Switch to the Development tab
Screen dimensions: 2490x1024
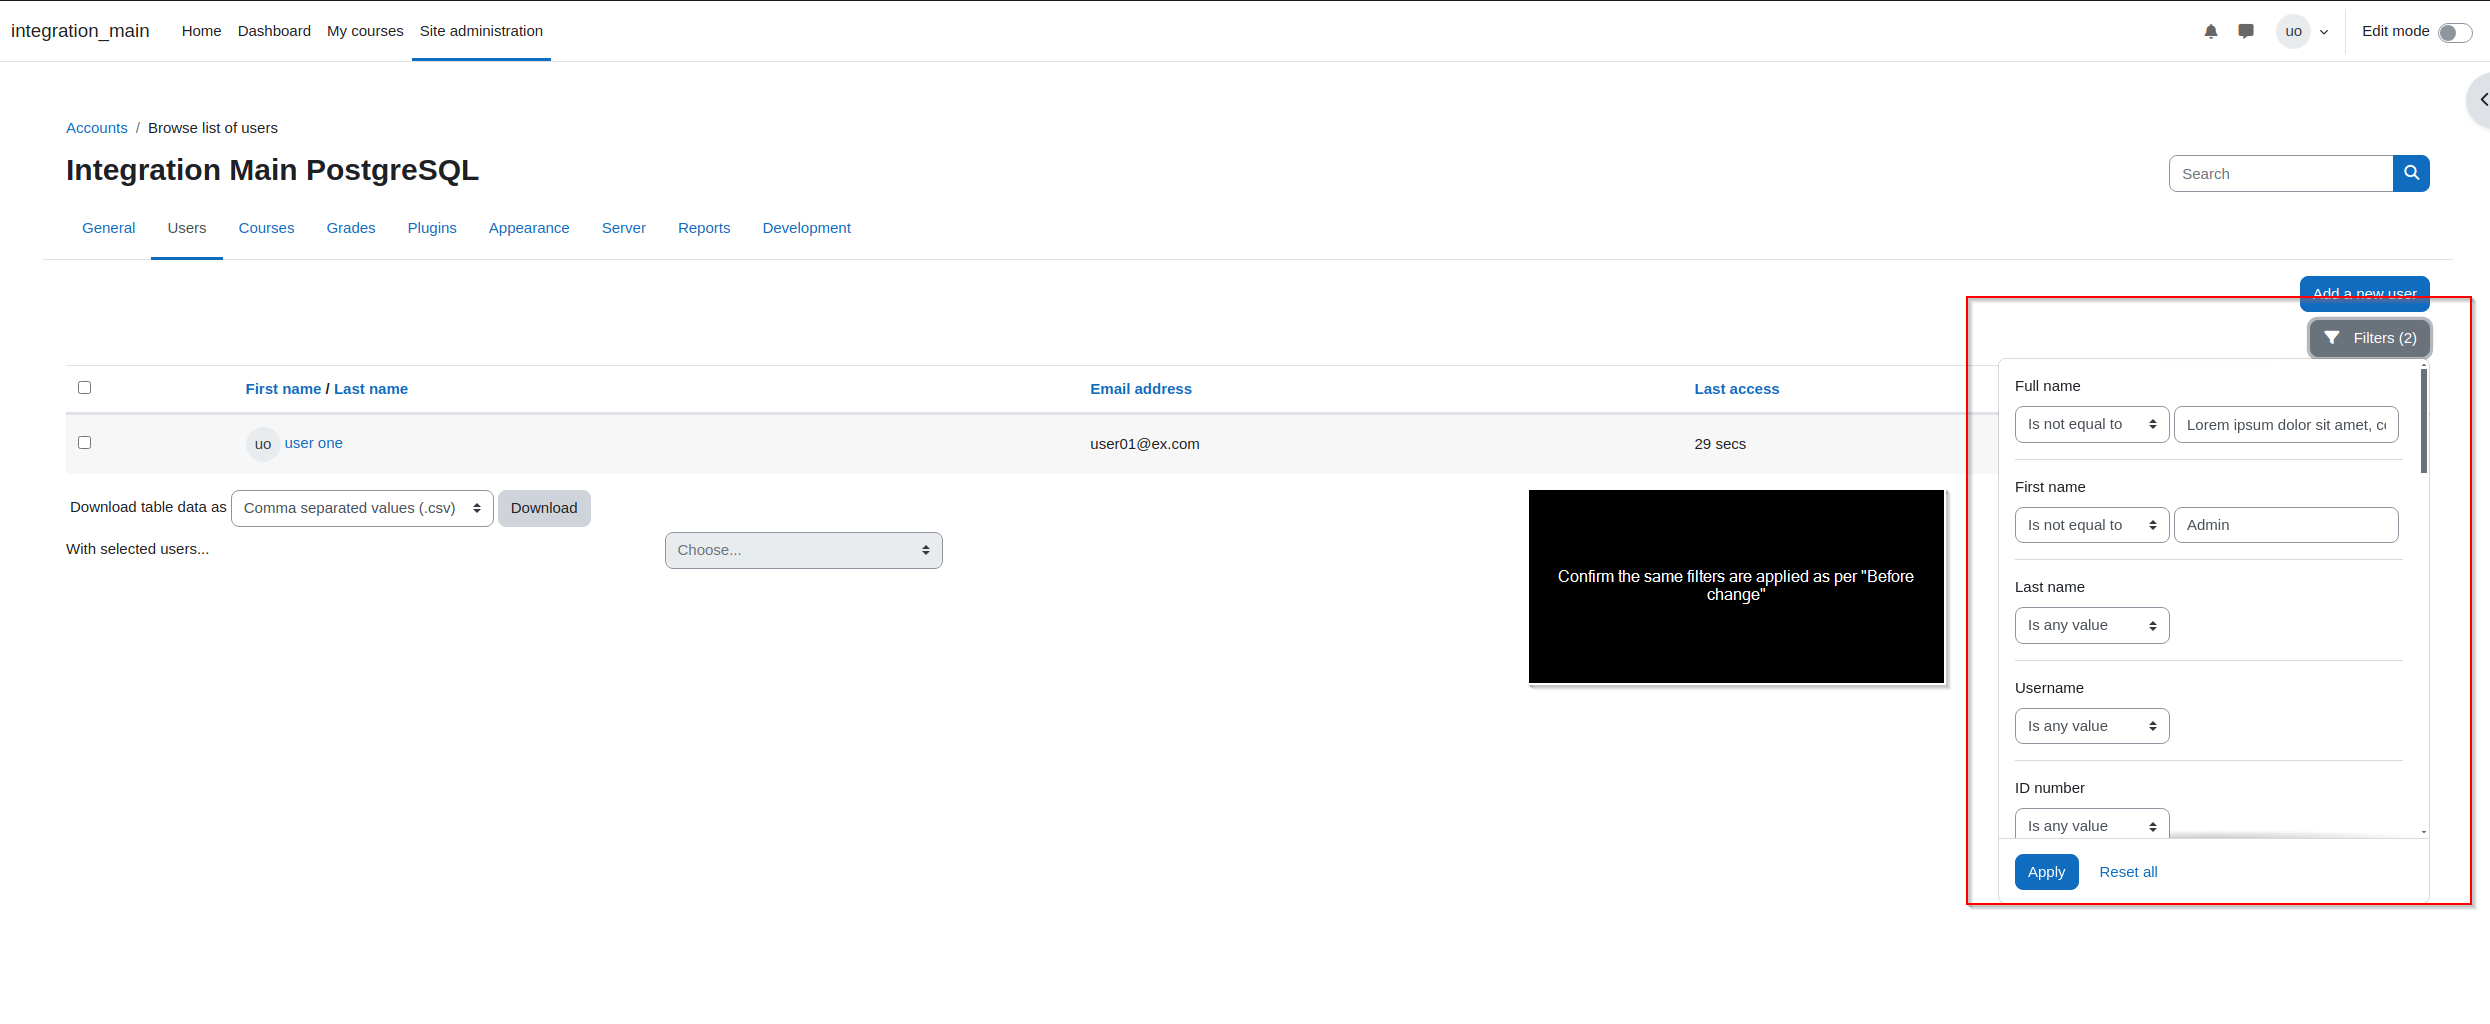[806, 228]
